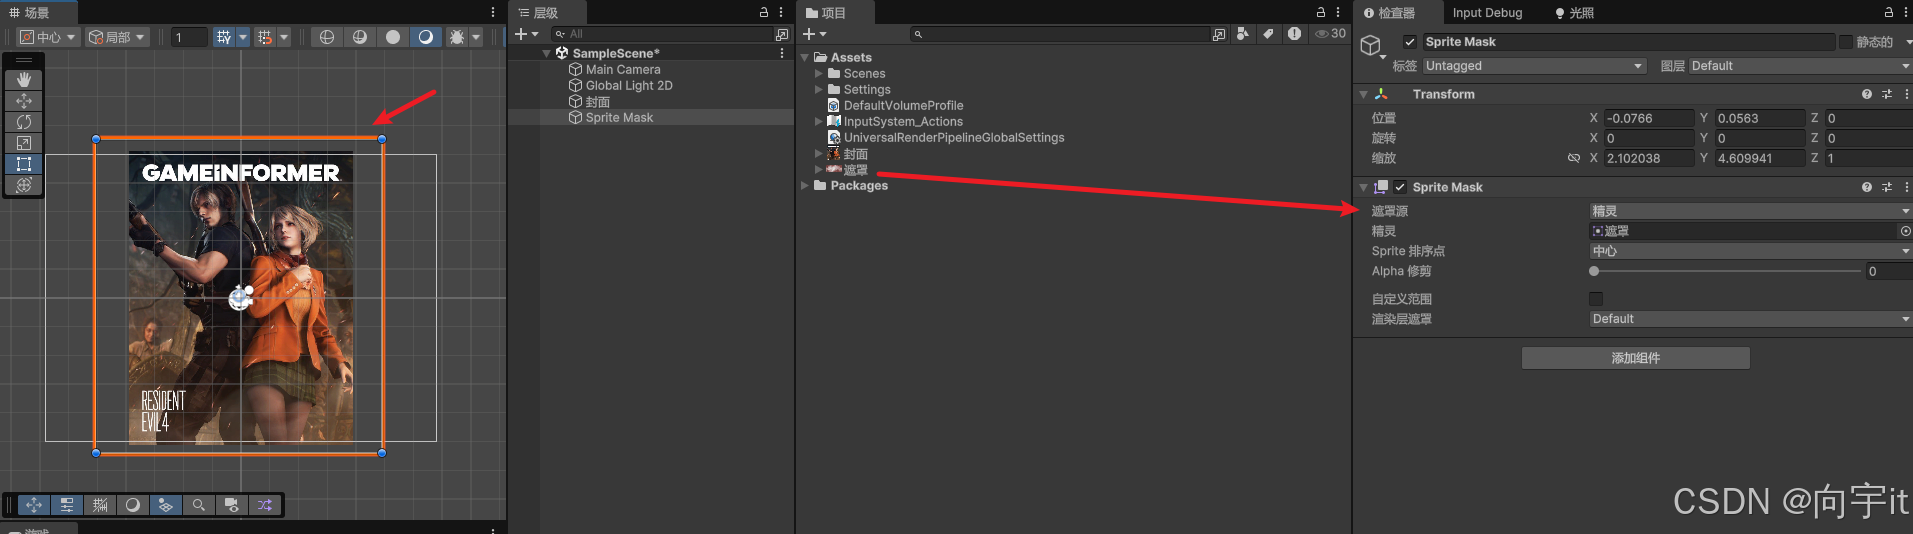Disable the Sprite Mask component checkbox
The height and width of the screenshot is (534, 1913).
point(1400,187)
